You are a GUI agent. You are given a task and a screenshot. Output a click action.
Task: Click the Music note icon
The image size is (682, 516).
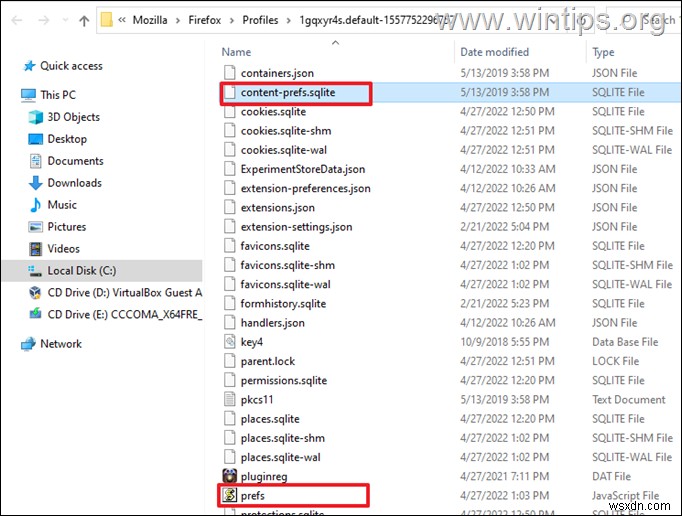pyautogui.click(x=36, y=205)
